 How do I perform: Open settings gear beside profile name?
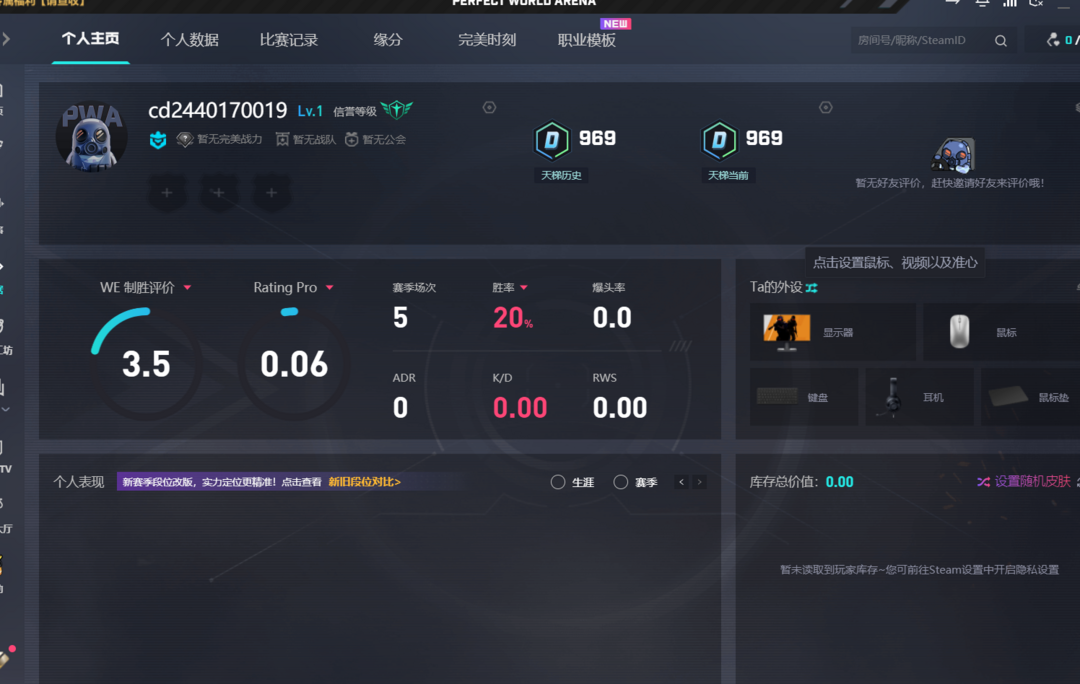pyautogui.click(x=489, y=107)
